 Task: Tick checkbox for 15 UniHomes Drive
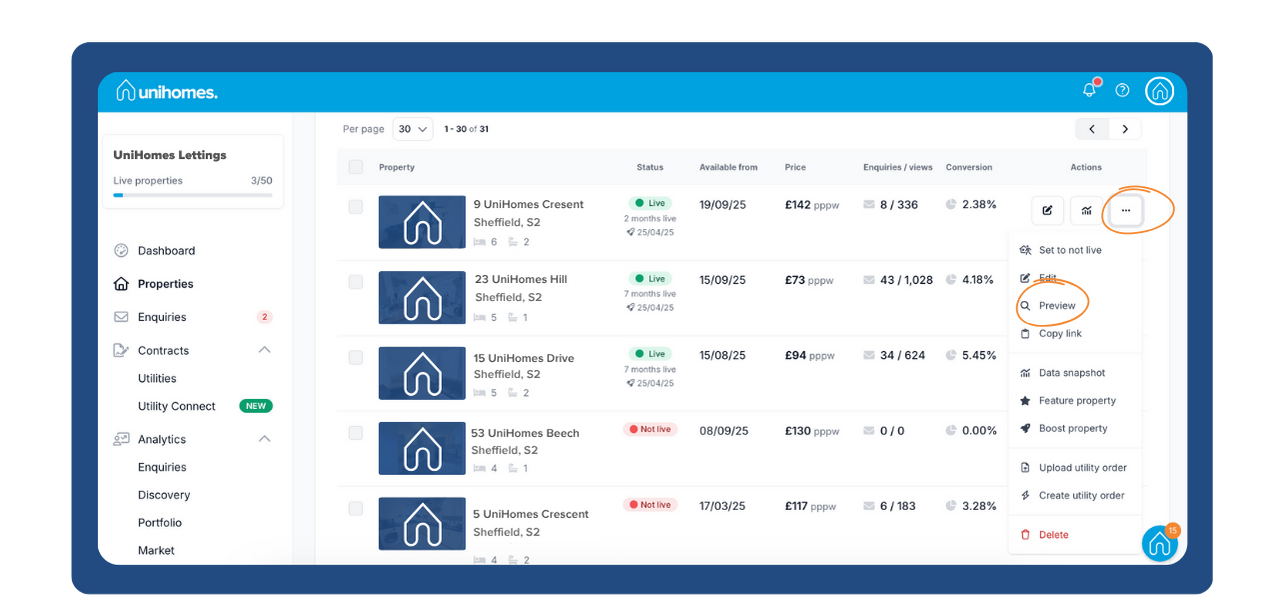click(355, 357)
